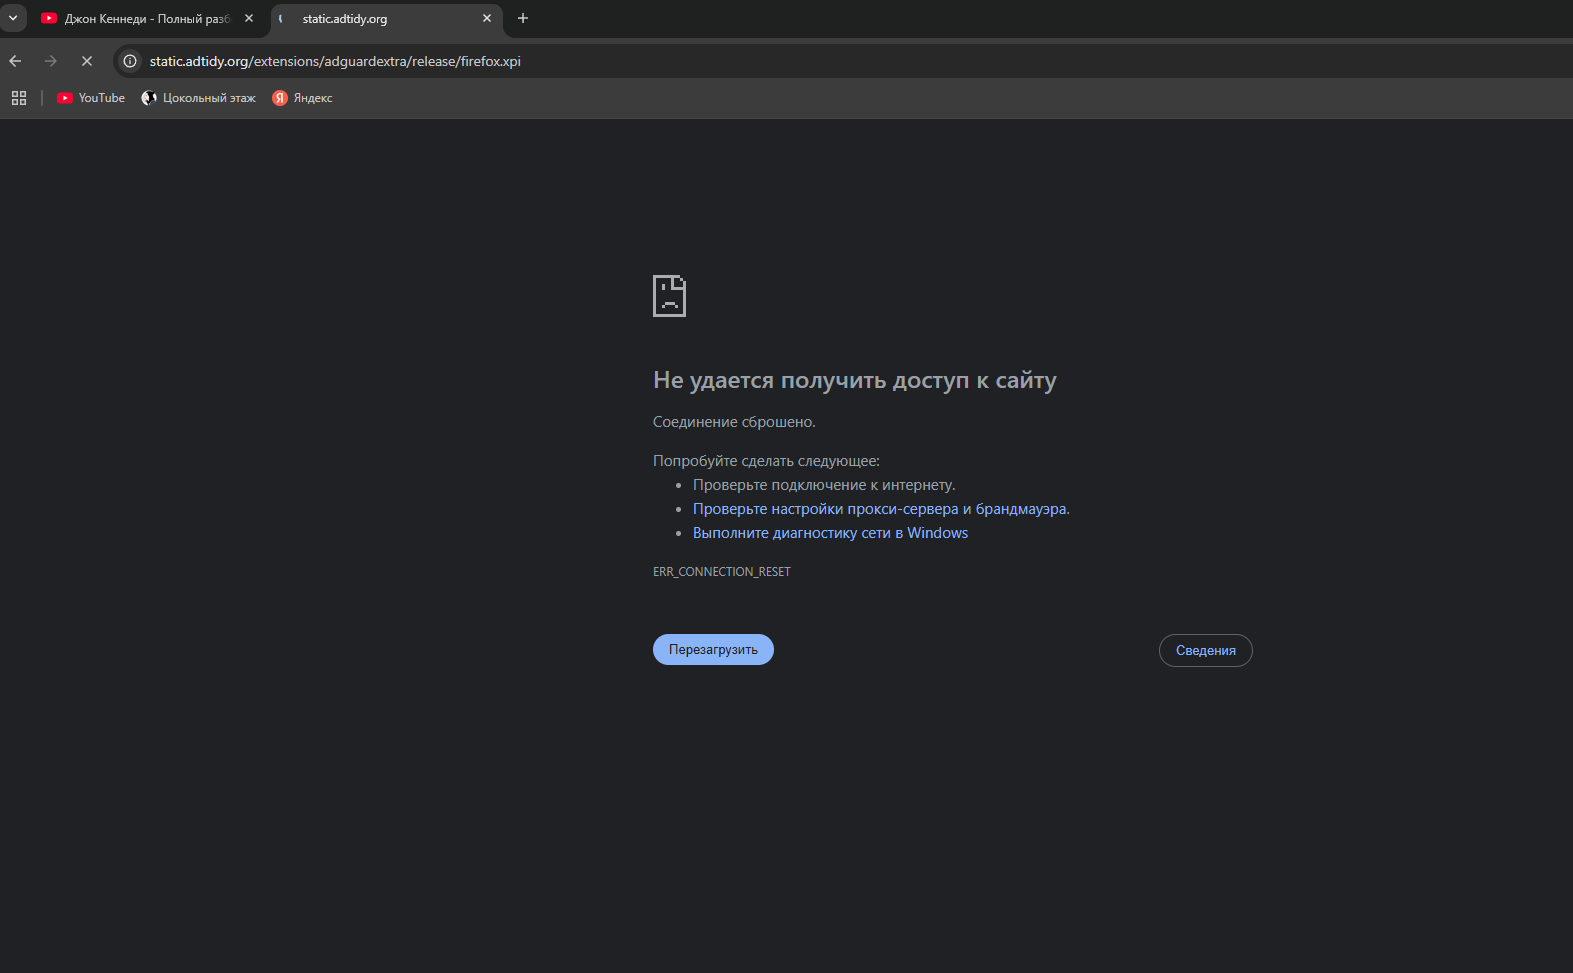Open the Яндекс bookmark
Viewport: 1573px width, 973px height.
(303, 98)
